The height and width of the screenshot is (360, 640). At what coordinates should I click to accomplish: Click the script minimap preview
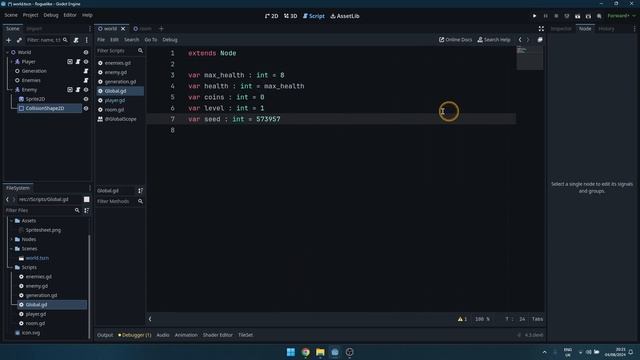(530, 58)
